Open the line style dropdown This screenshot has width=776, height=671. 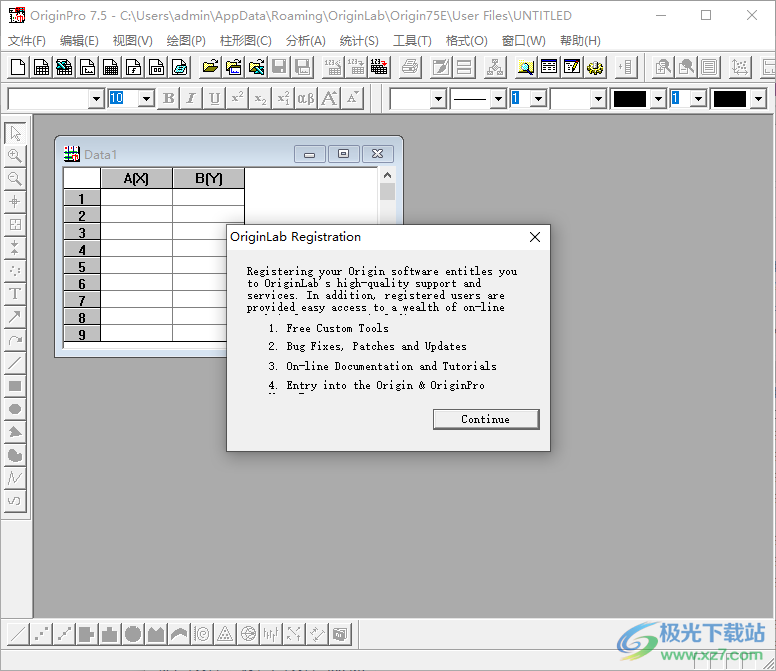[x=498, y=99]
